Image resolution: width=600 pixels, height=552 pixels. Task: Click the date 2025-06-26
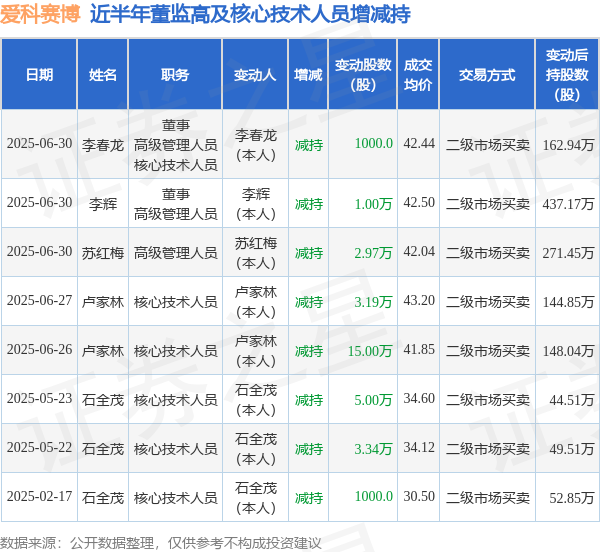coord(39,349)
